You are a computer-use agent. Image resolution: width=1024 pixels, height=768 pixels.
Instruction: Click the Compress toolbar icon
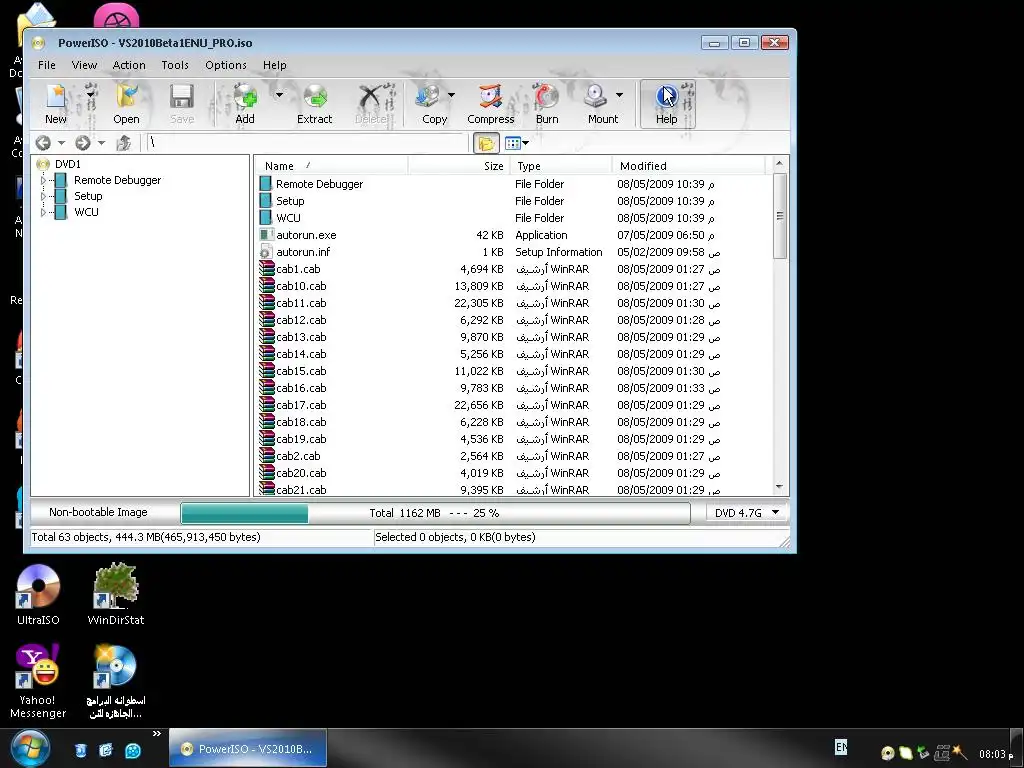tap(490, 97)
